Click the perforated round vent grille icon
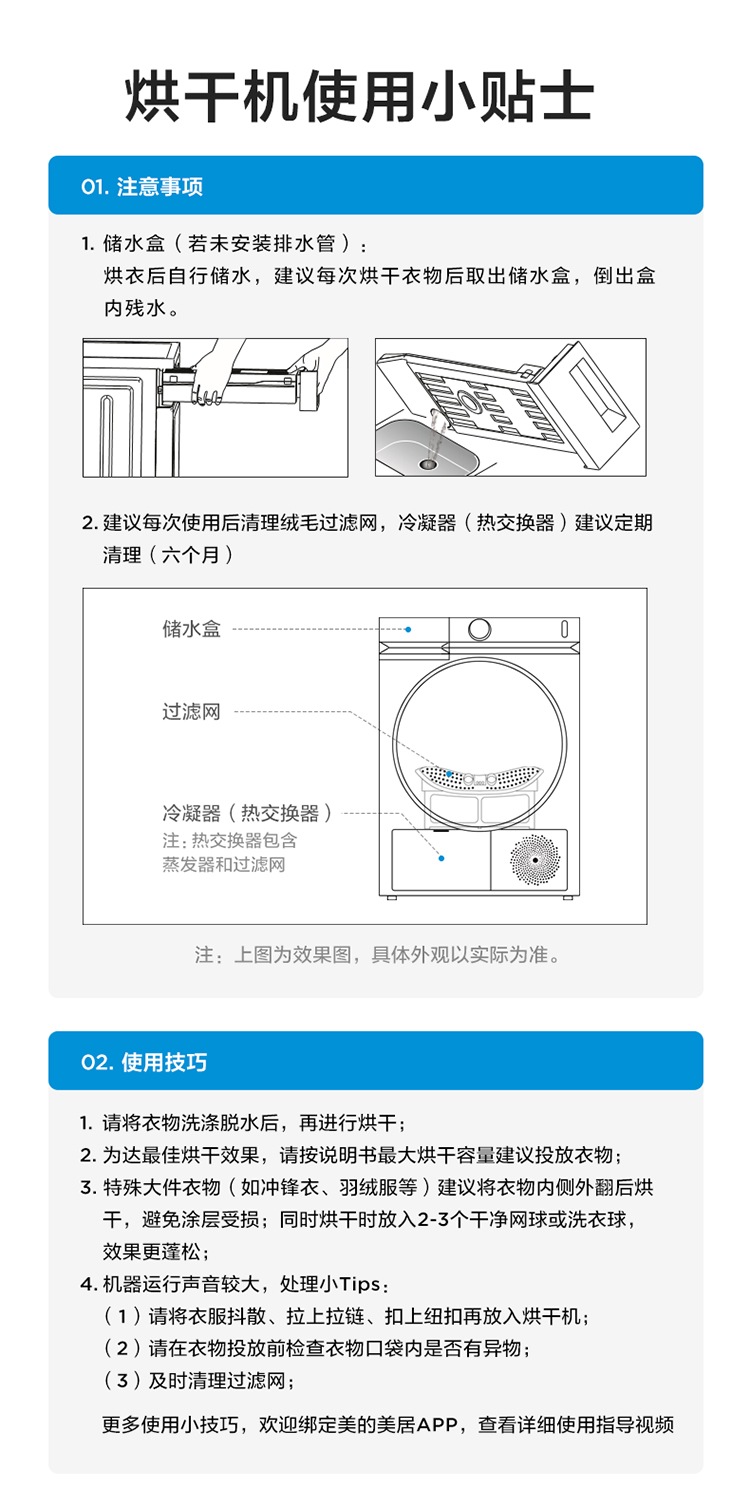This screenshot has height=1507, width=750. 534,858
